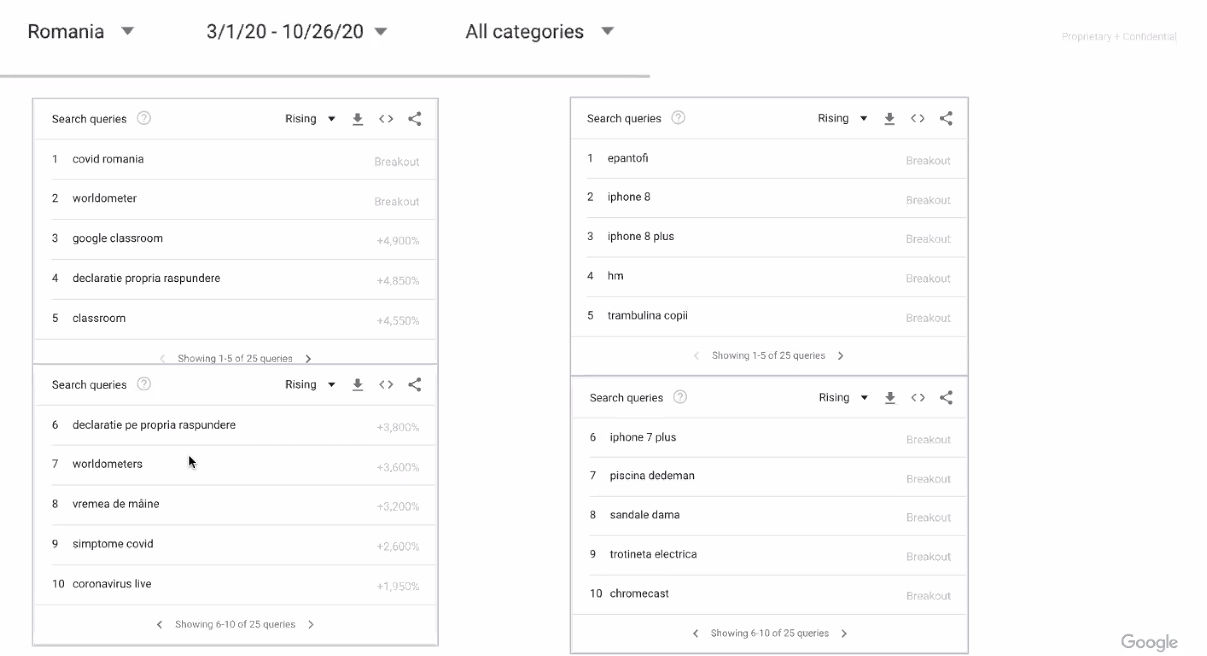Open embed icon in the bottom-left queries panel
Viewport: 1207px width, 656px height.
click(386, 385)
